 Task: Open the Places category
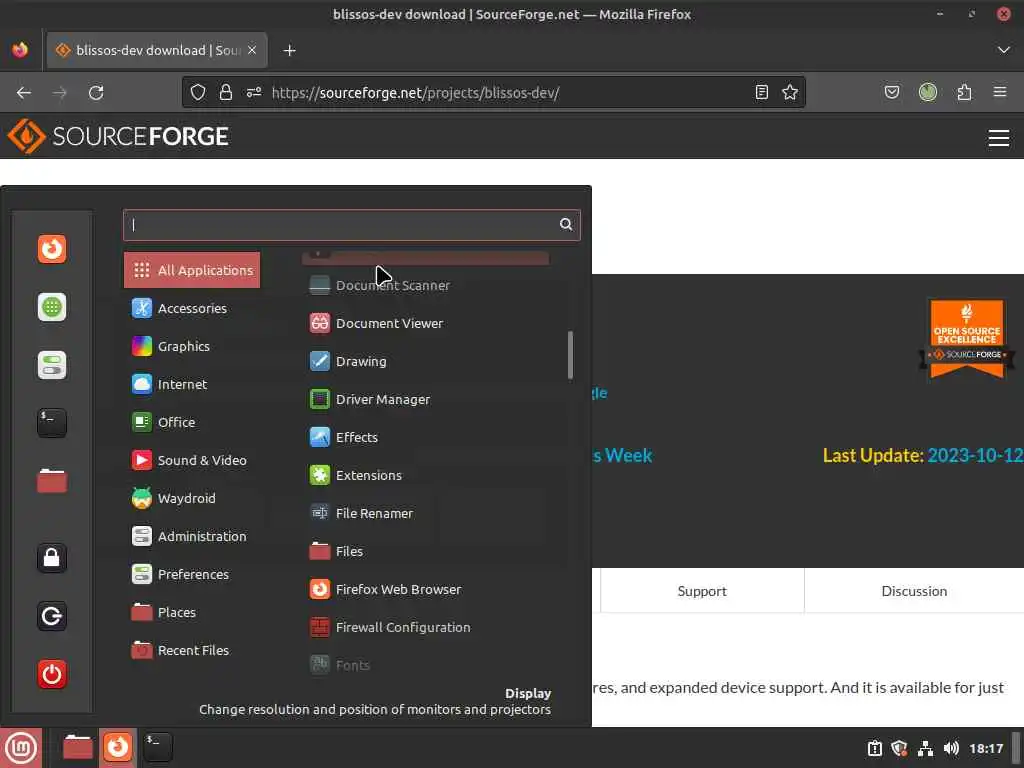coord(192,612)
